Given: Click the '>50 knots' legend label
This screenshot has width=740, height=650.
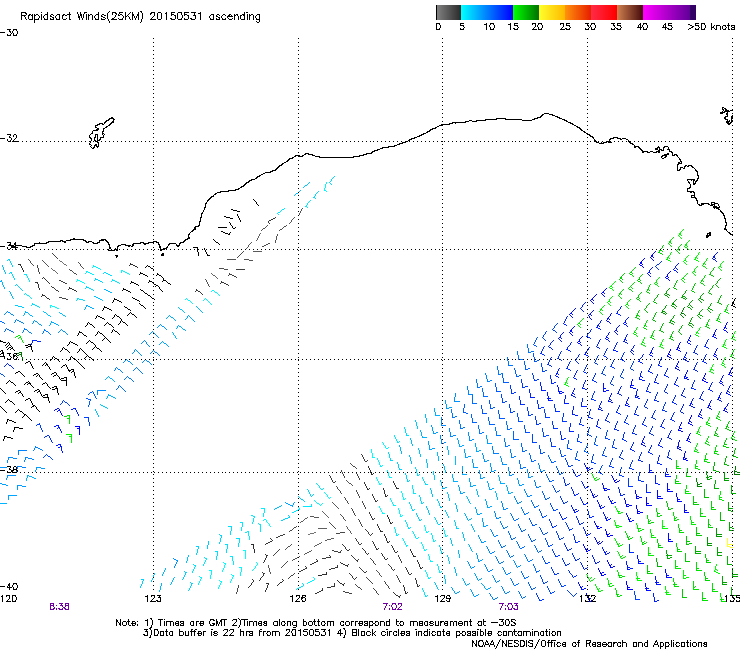Looking at the screenshot, I should point(711,27).
